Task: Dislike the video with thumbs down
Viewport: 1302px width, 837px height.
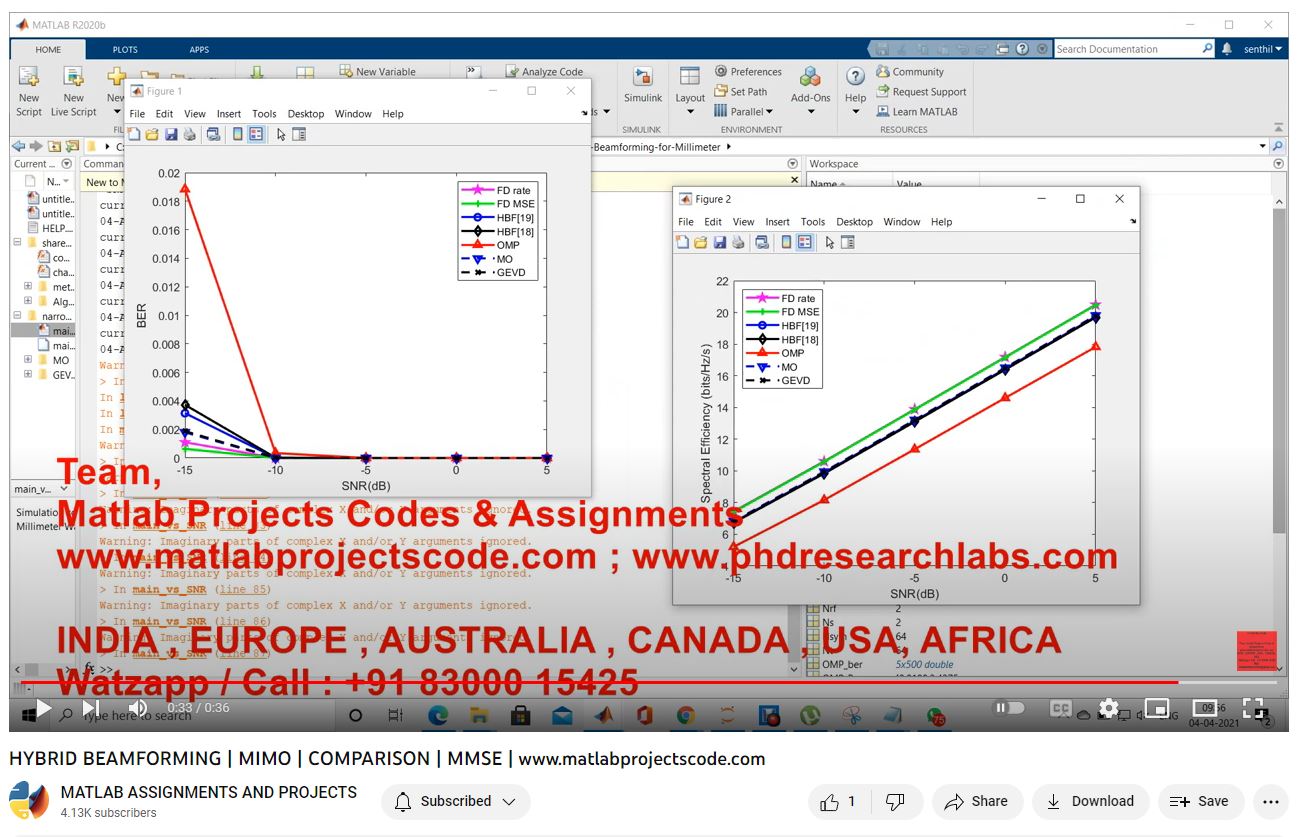Action: (x=896, y=801)
